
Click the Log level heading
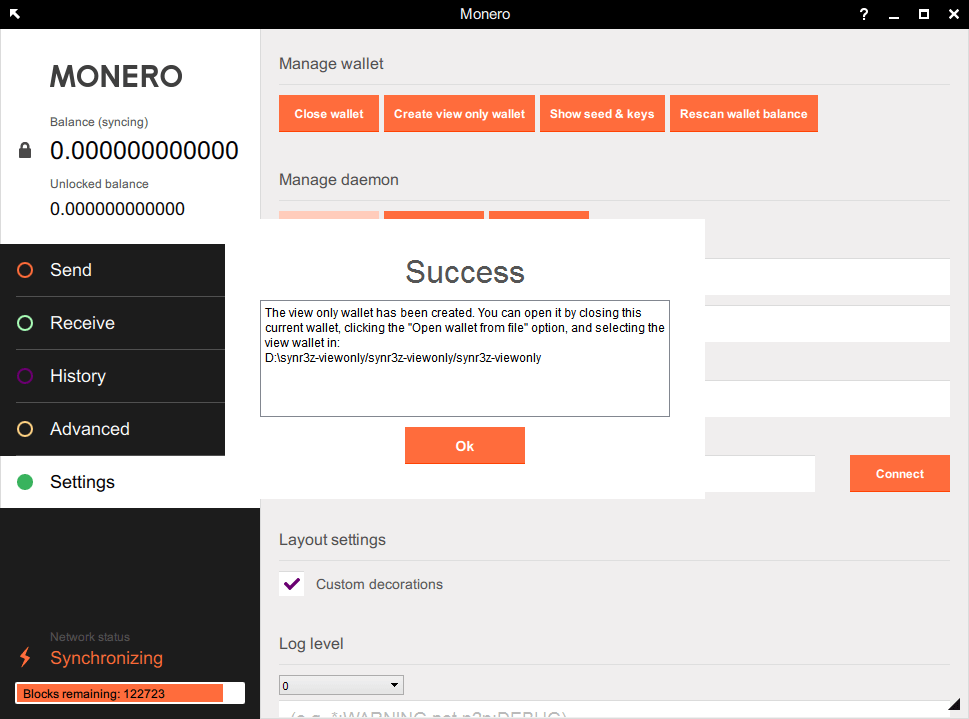[311, 644]
